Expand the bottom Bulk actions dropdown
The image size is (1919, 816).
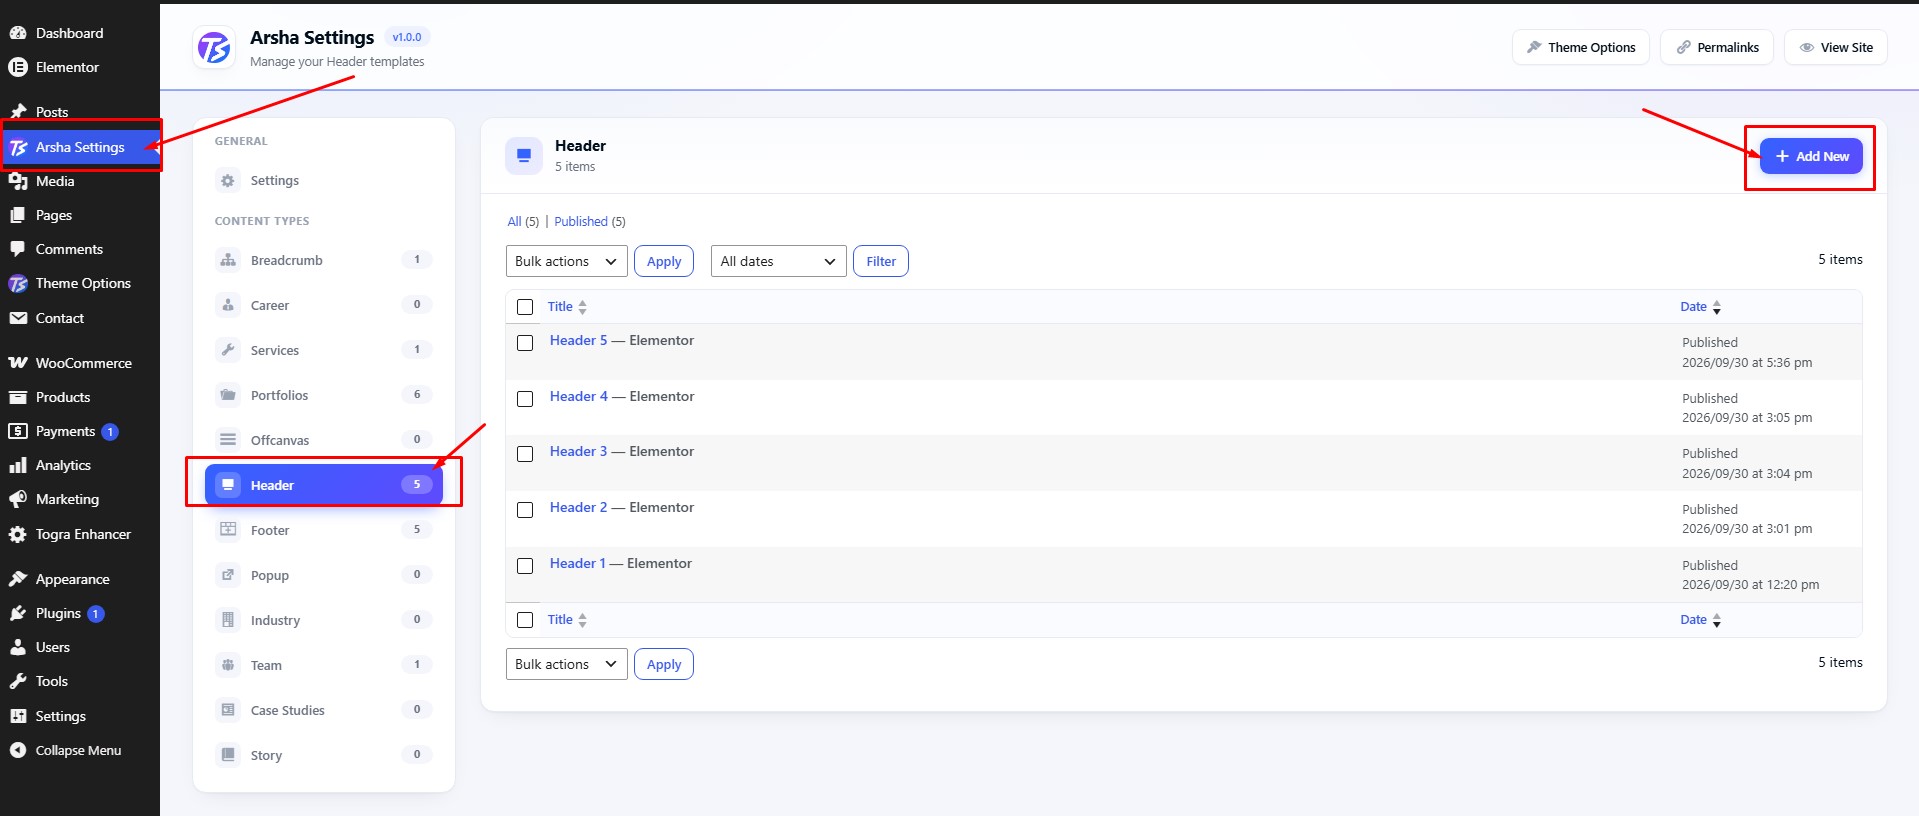tap(566, 664)
